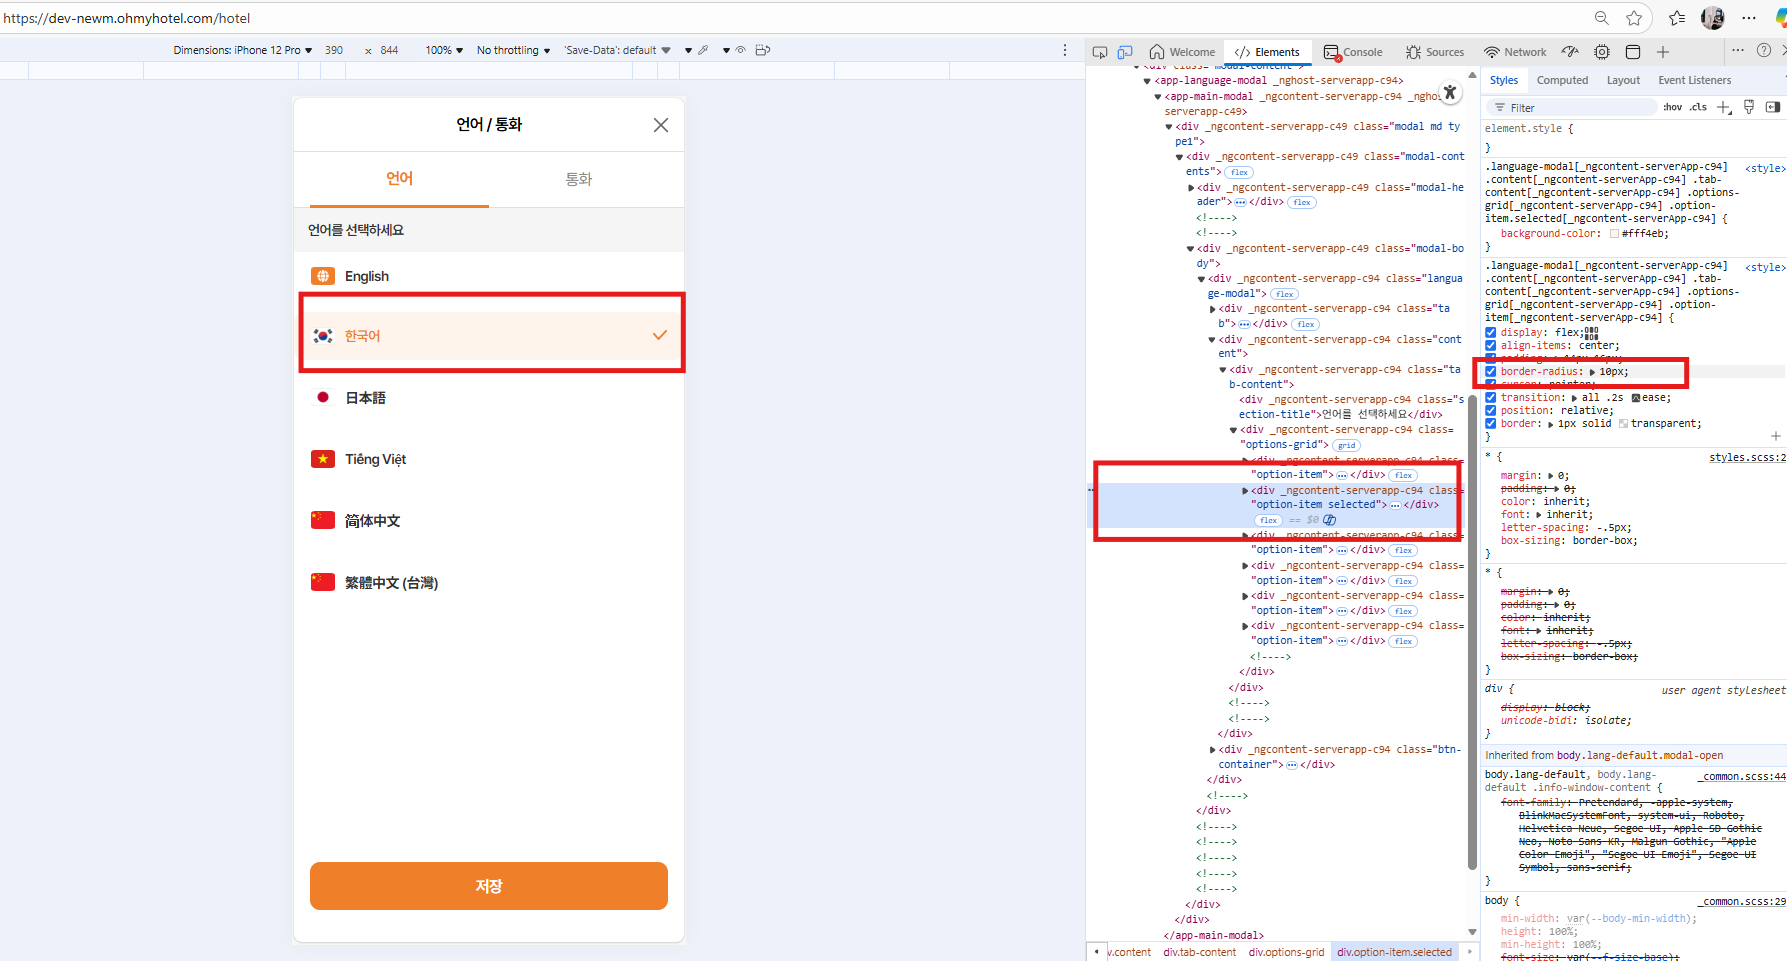Open the Memory panel chip icon
The image size is (1787, 961).
(1602, 52)
